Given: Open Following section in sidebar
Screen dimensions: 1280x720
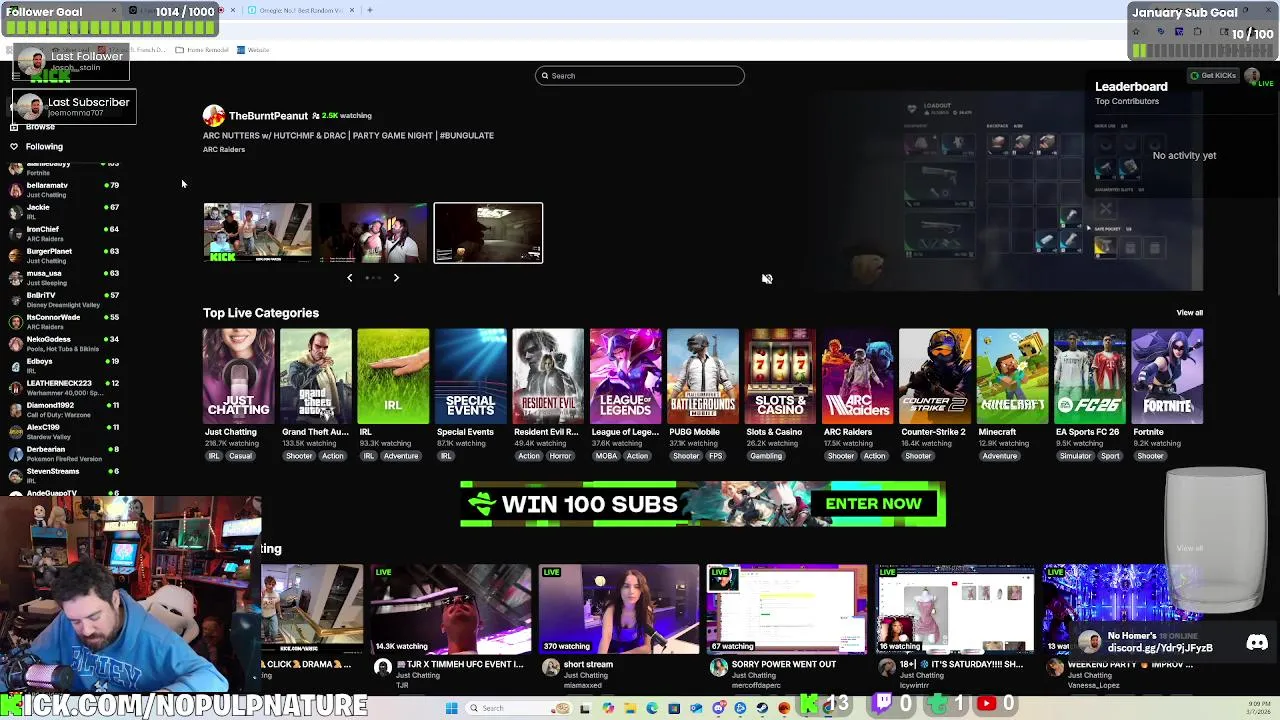Looking at the screenshot, I should (44, 147).
